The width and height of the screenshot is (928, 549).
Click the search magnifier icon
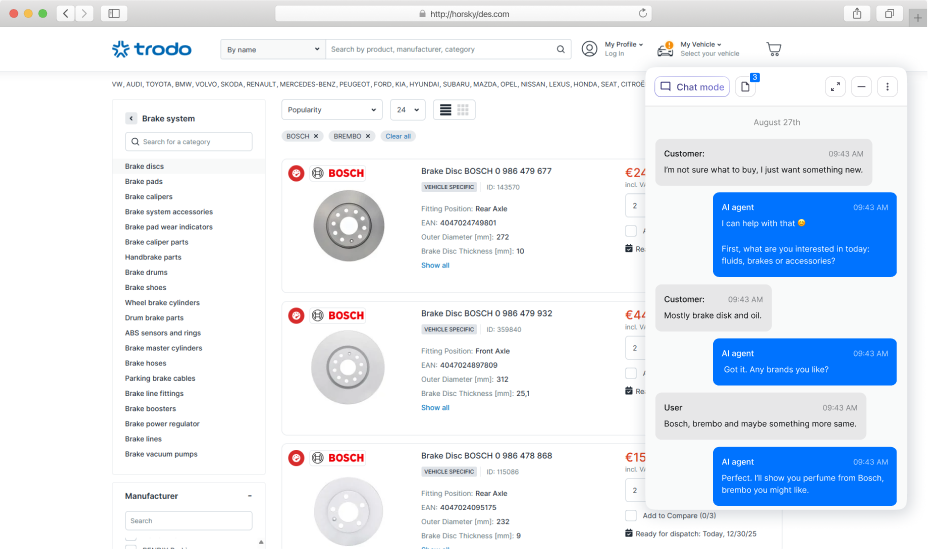pyautogui.click(x=562, y=49)
